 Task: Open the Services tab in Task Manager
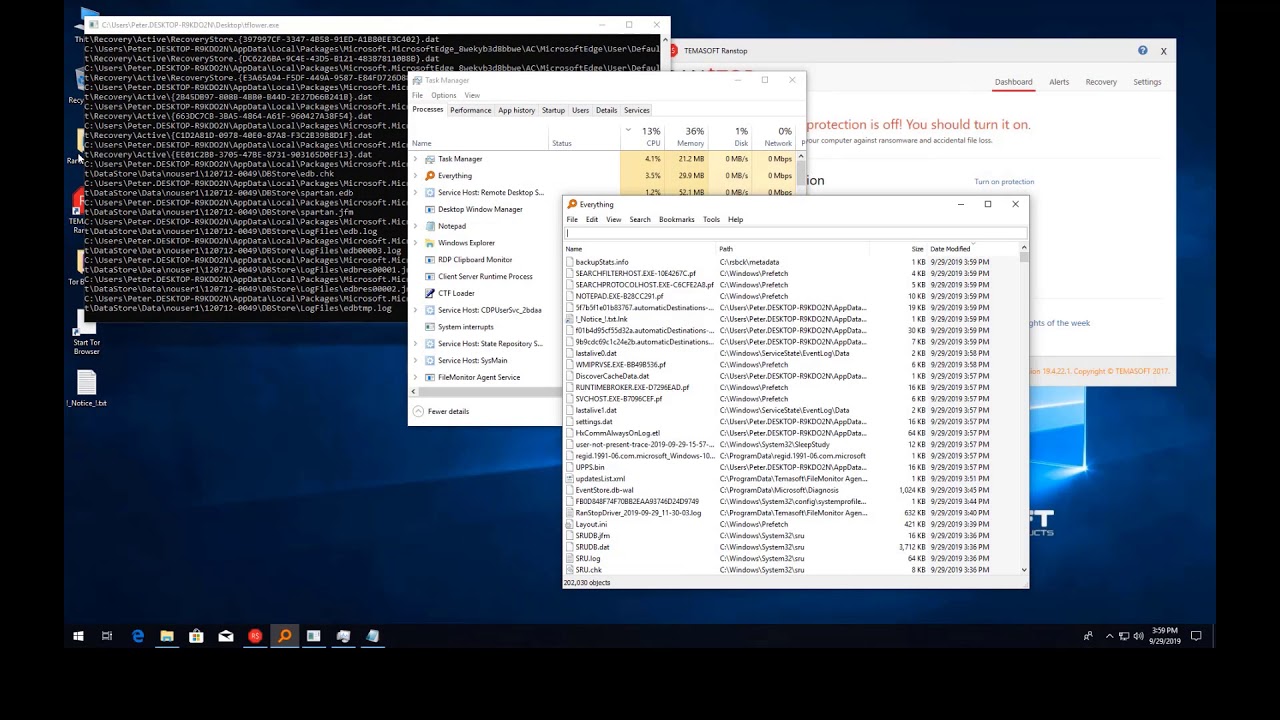coord(637,110)
